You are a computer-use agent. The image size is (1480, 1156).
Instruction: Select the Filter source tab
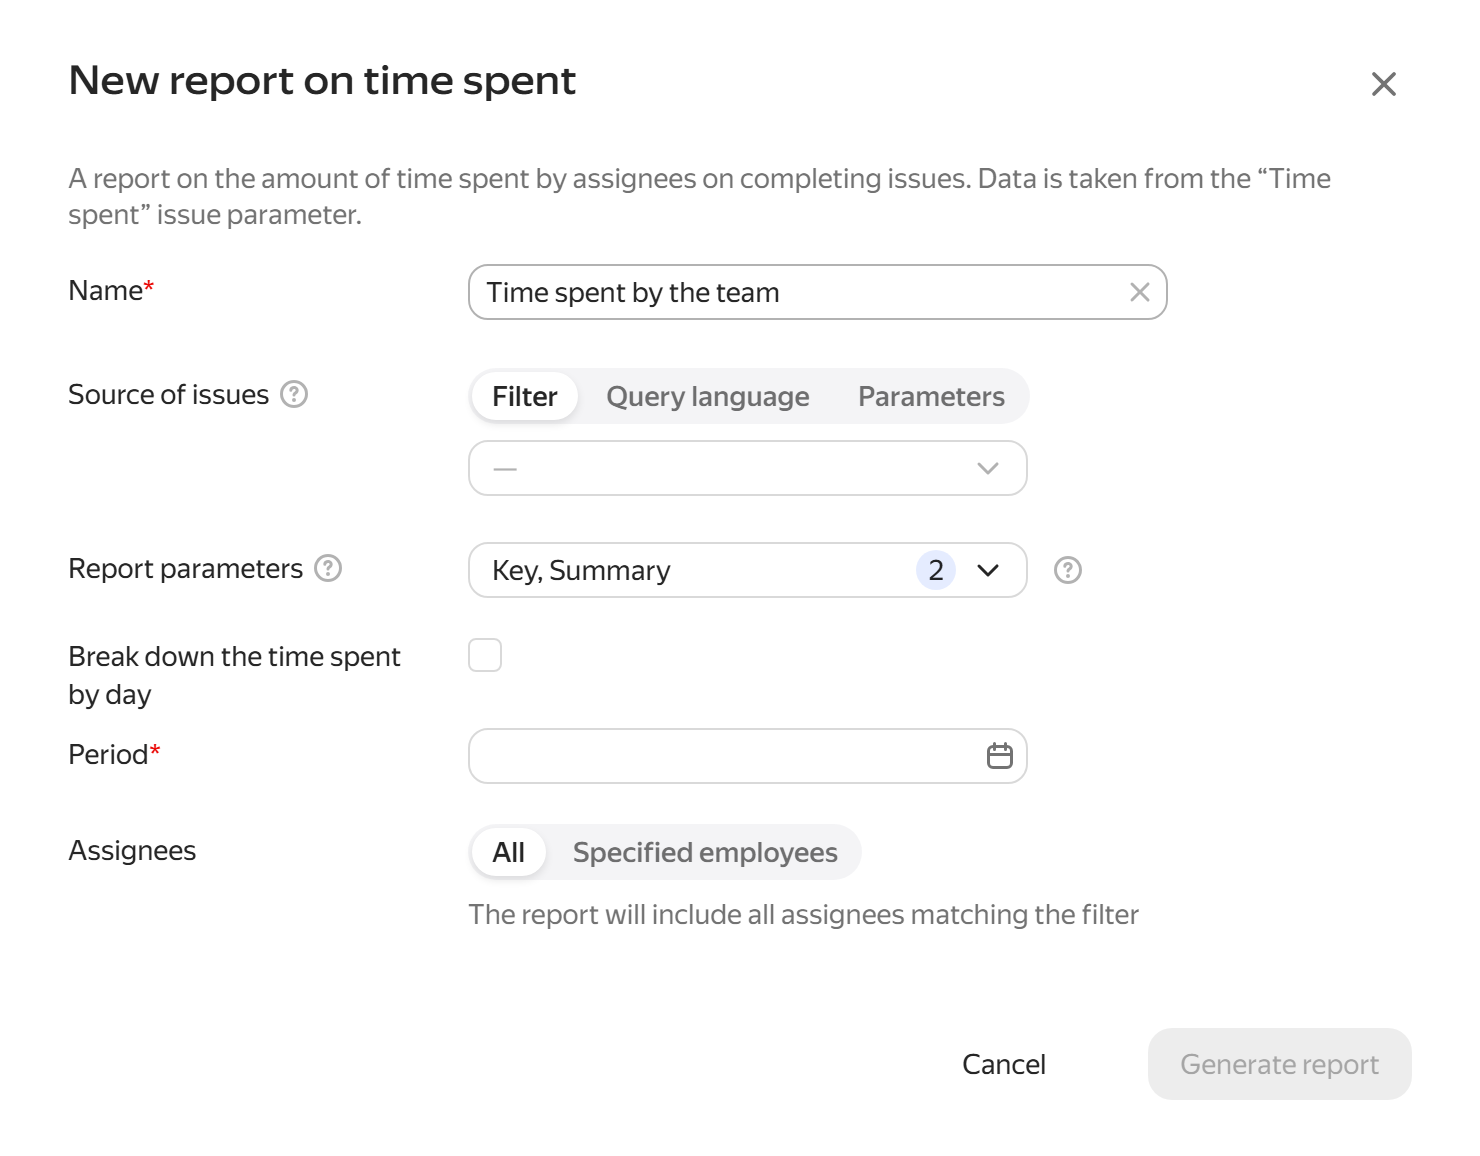pos(524,396)
